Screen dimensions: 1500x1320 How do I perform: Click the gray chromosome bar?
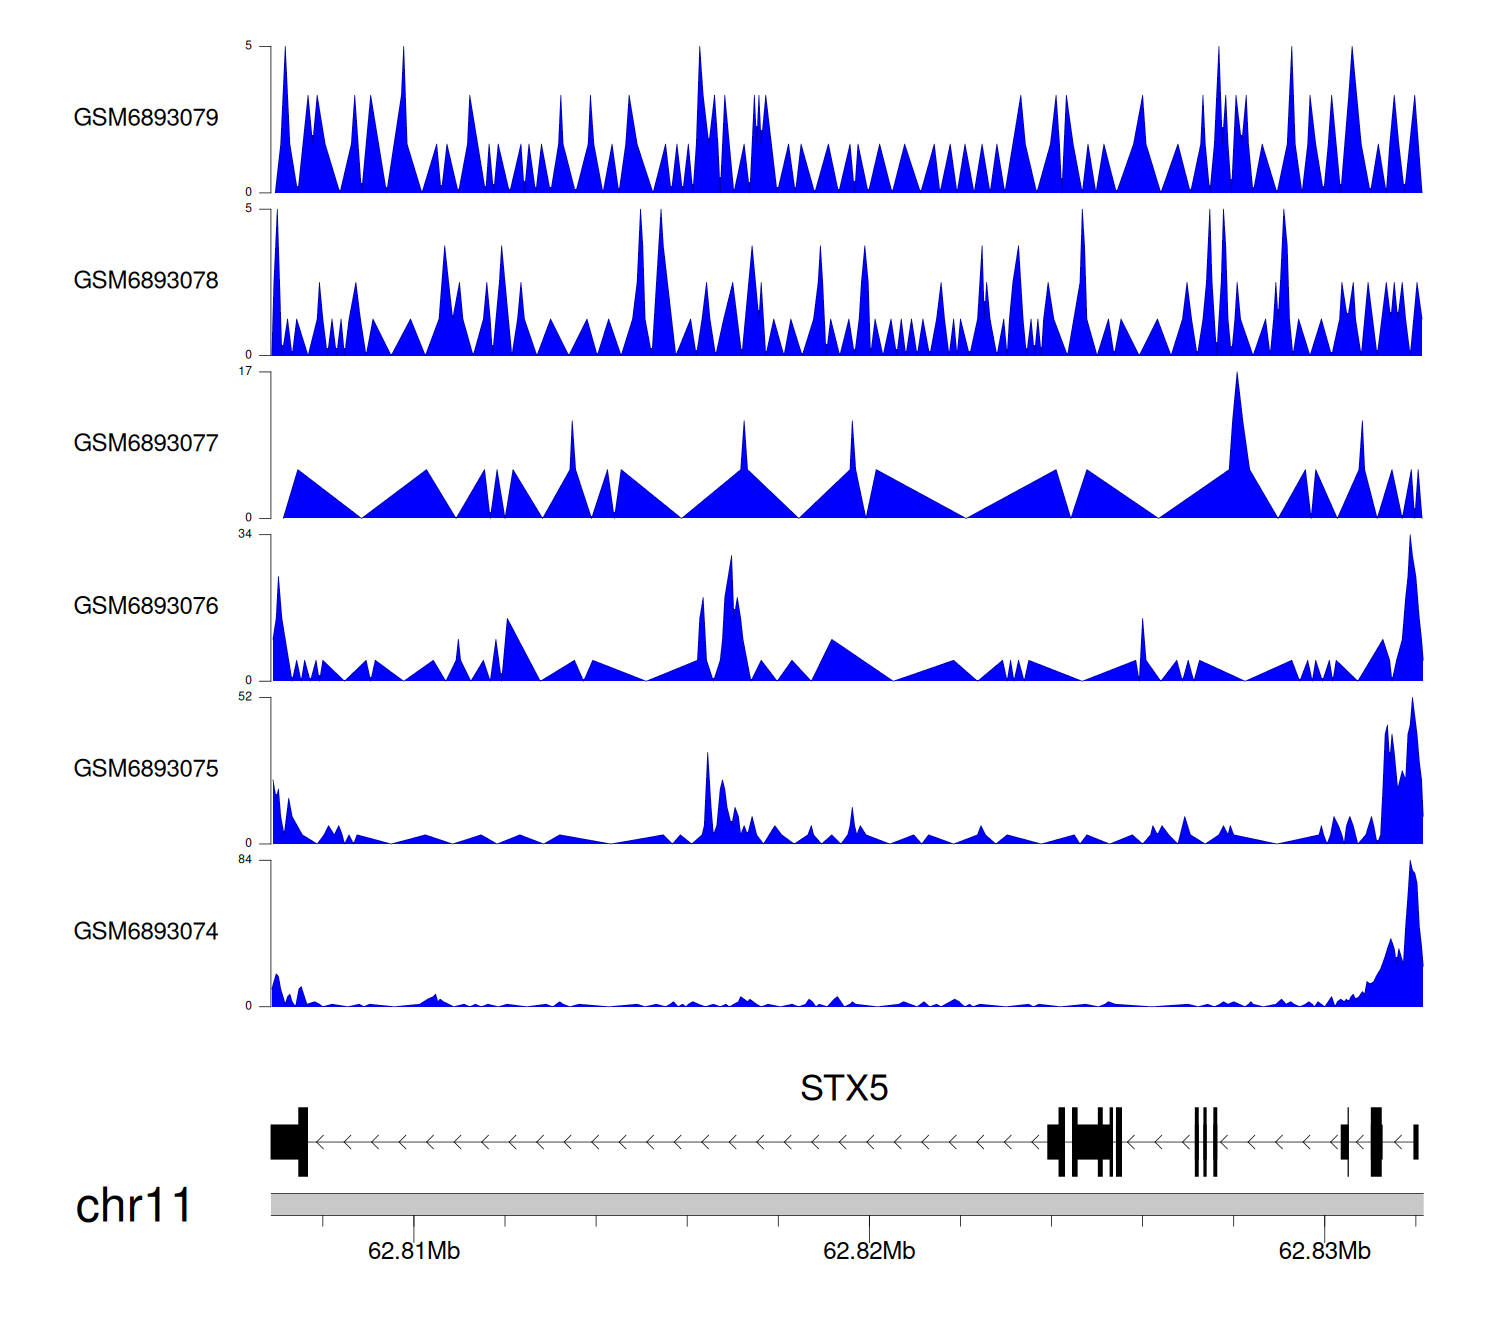point(846,1204)
